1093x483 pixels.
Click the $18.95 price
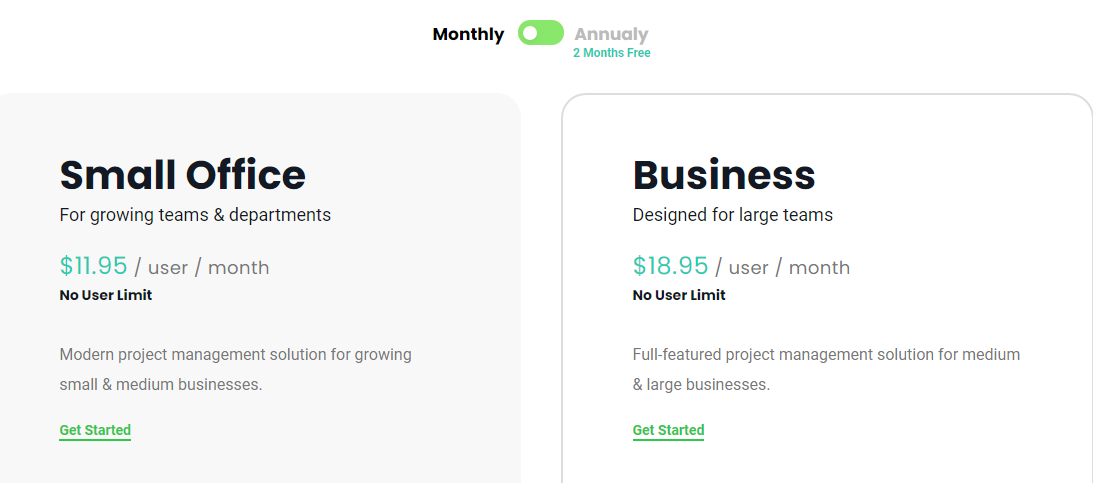coord(671,266)
